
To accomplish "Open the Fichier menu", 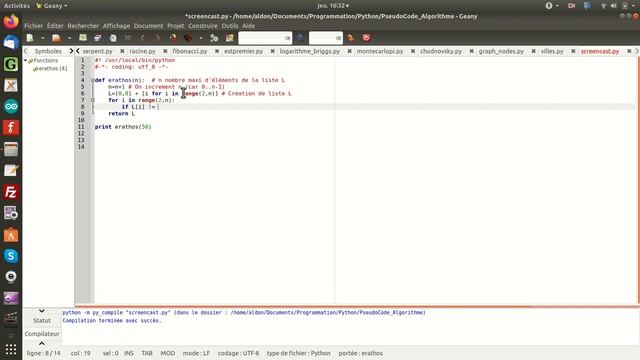I will 33,26.
